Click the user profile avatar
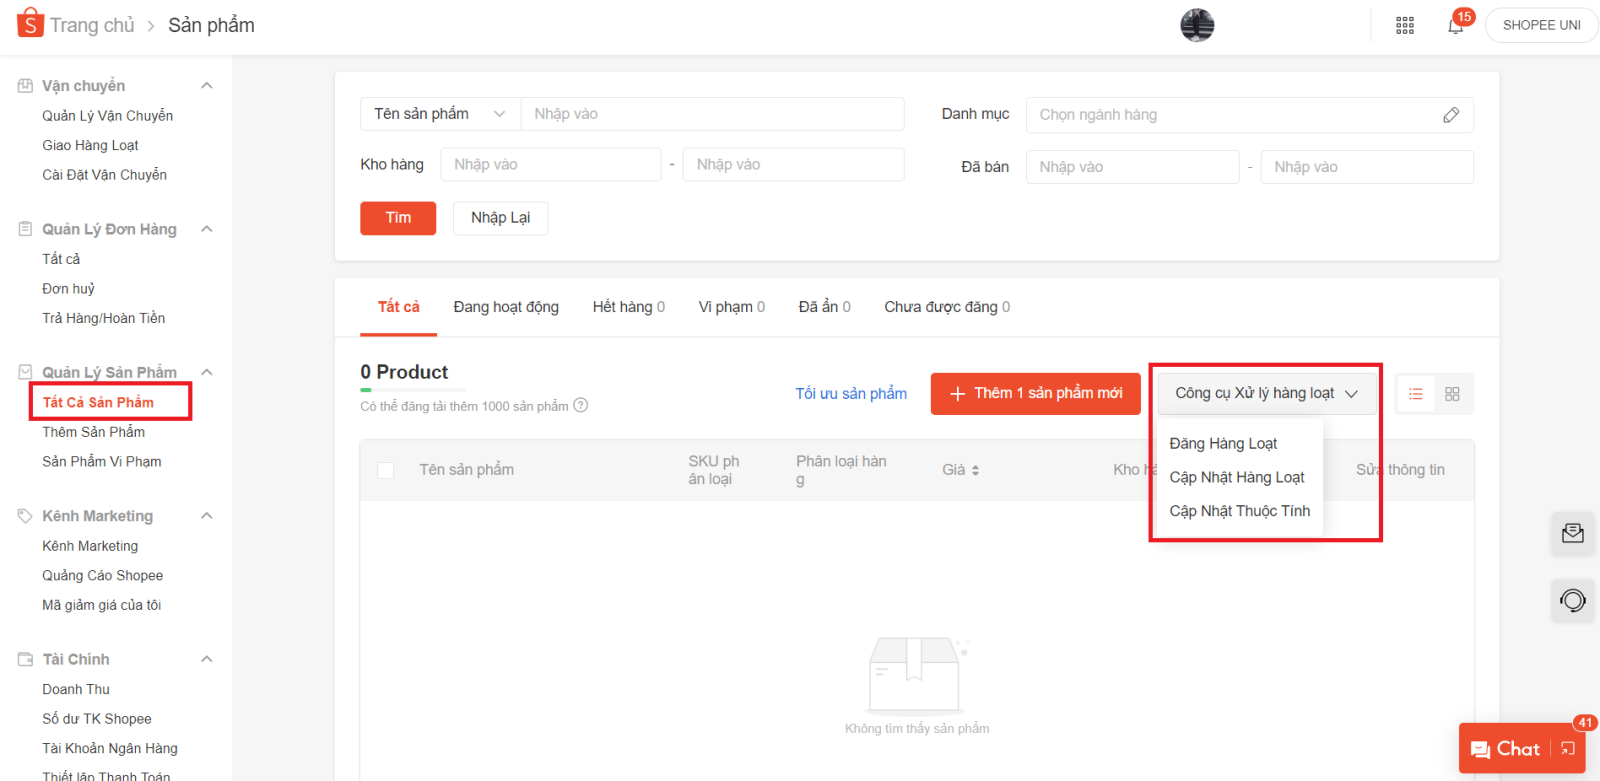 click(x=1197, y=25)
